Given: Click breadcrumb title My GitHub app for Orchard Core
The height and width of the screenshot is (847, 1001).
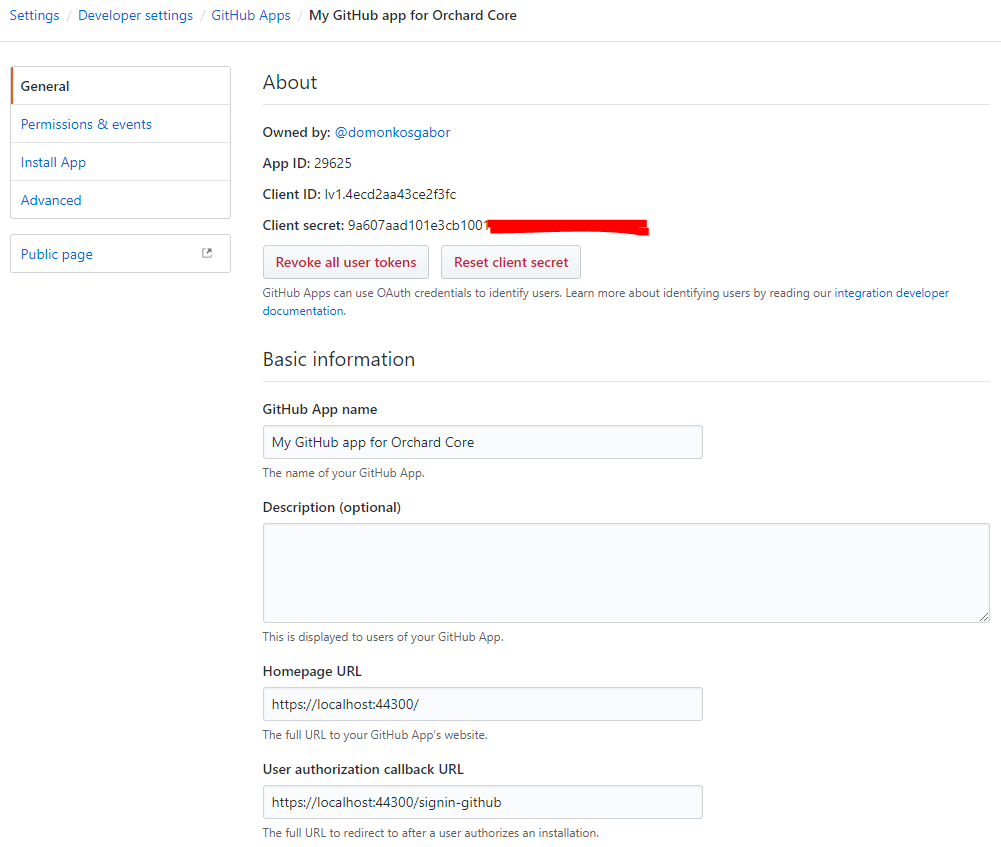Looking at the screenshot, I should 413,15.
